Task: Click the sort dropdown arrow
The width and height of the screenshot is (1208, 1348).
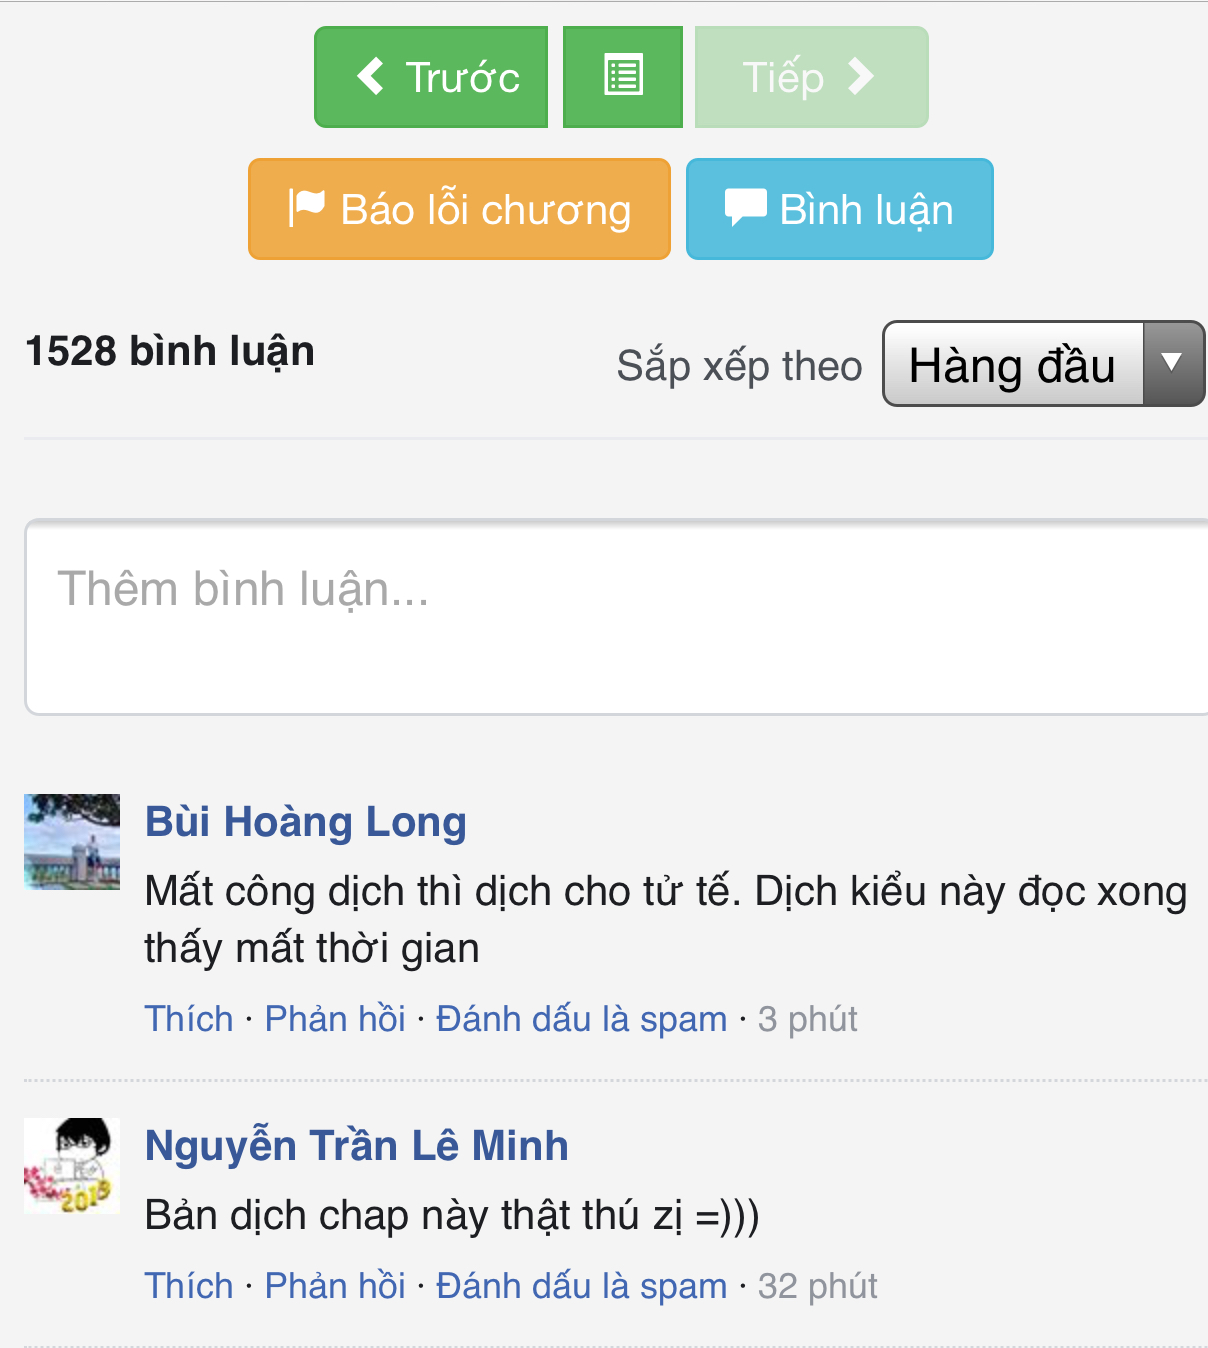Action: click(x=1172, y=363)
